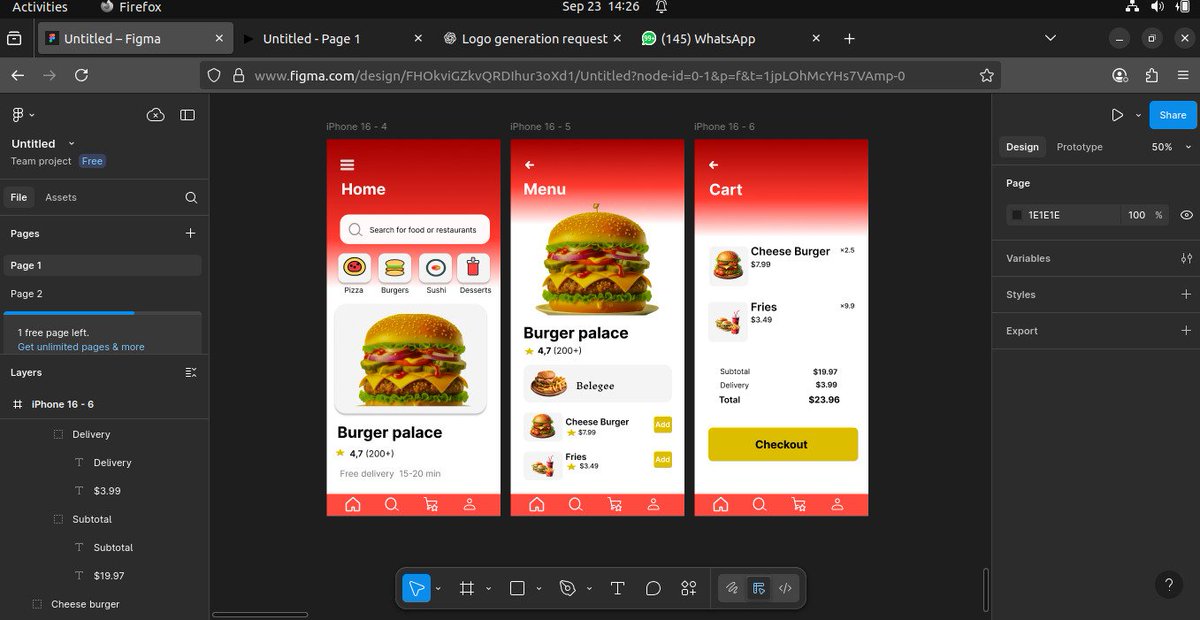Viewport: 1200px width, 620px height.
Task: Add a new page with plus icon
Action: [x=191, y=233]
